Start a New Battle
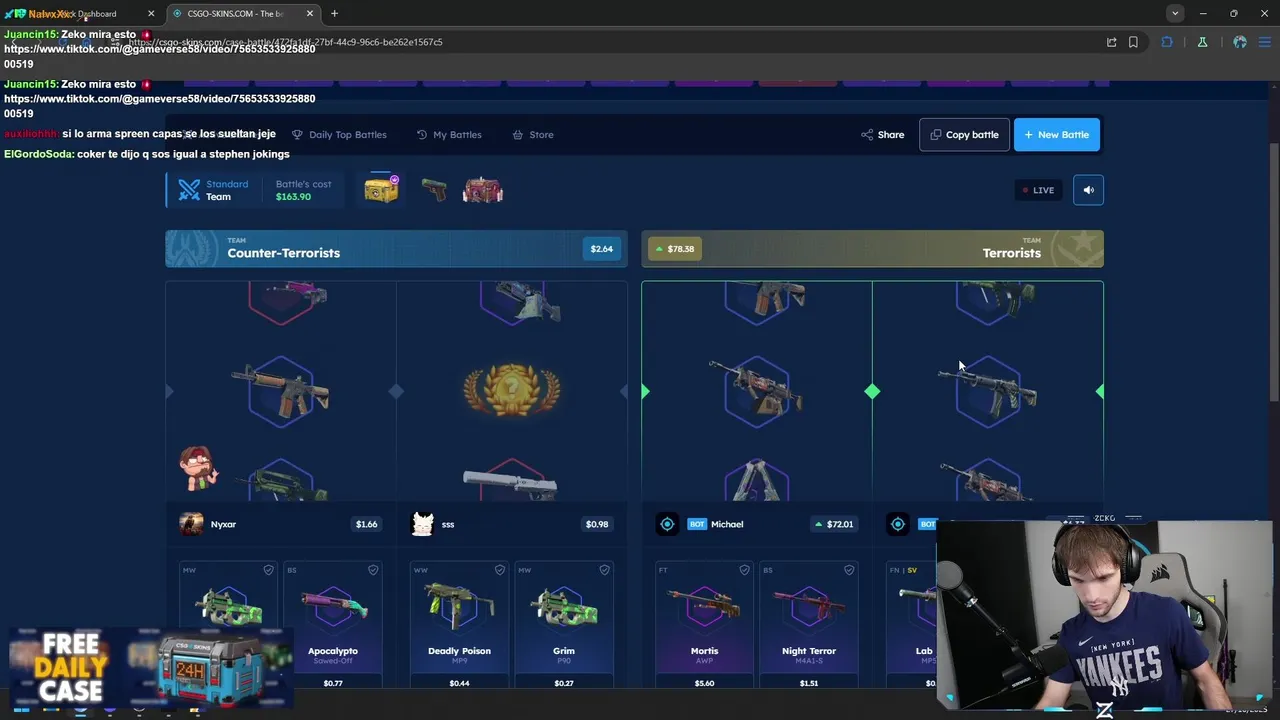Viewport: 1280px width, 720px height. pos(1057,134)
